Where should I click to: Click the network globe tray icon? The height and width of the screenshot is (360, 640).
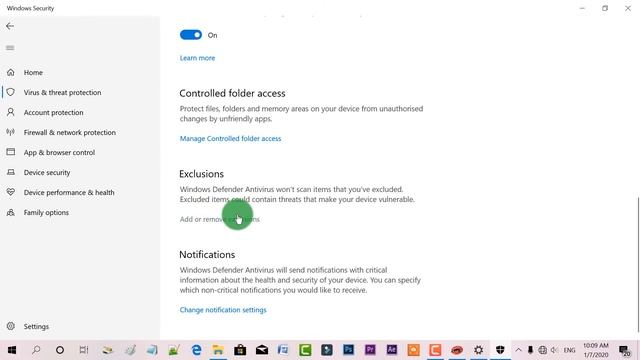(542, 350)
